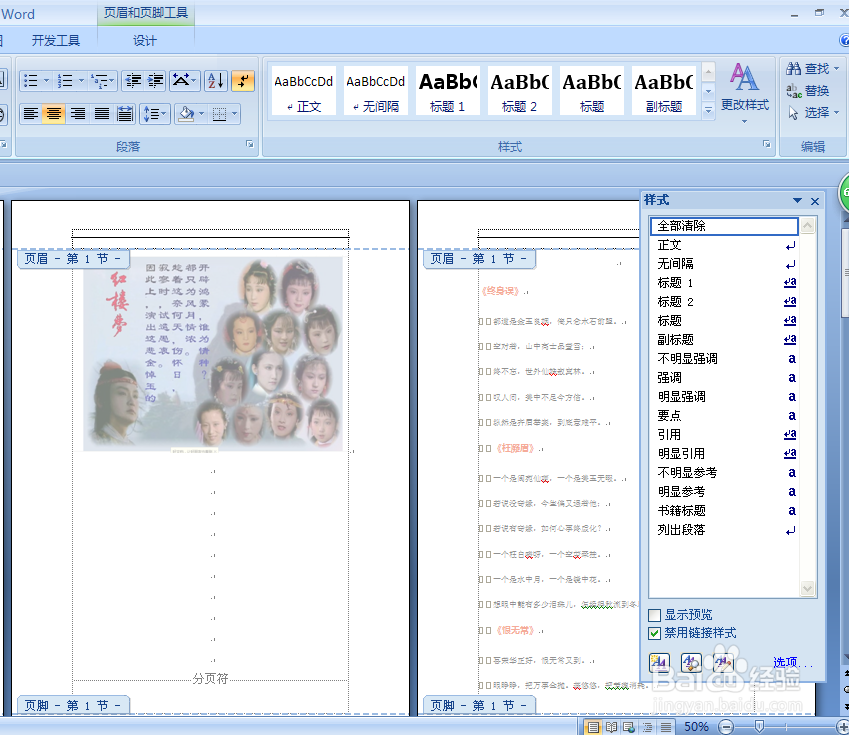Adjust the zoom slider handle
The image size is (849, 735).
(x=759, y=726)
